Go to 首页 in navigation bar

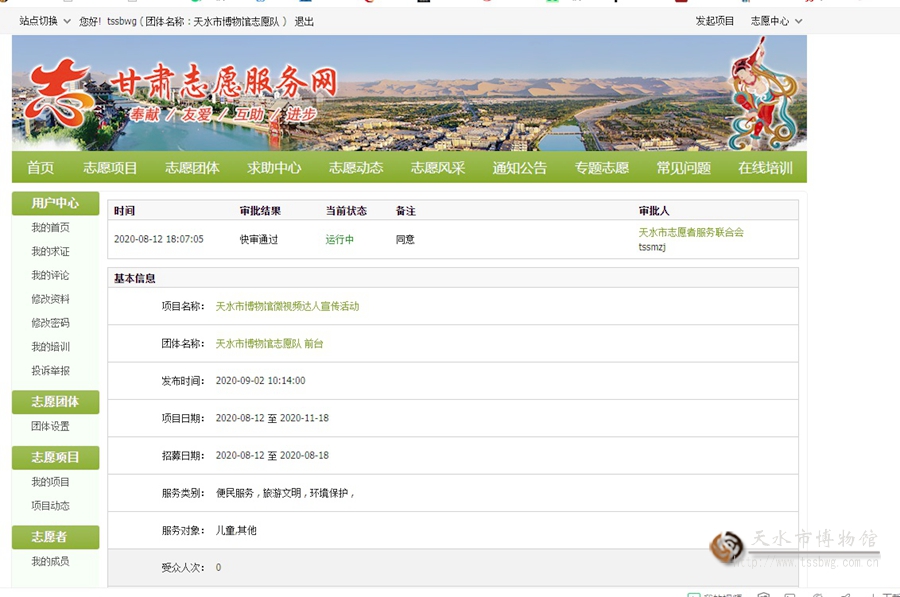click(x=40, y=168)
